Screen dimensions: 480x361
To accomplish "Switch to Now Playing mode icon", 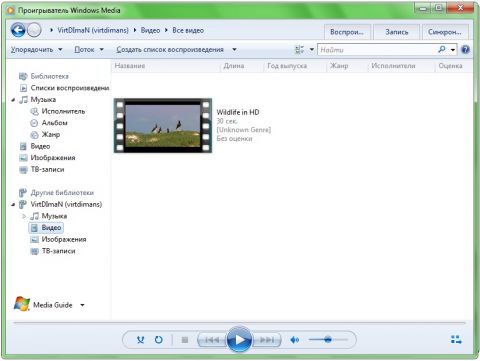I will (x=456, y=340).
